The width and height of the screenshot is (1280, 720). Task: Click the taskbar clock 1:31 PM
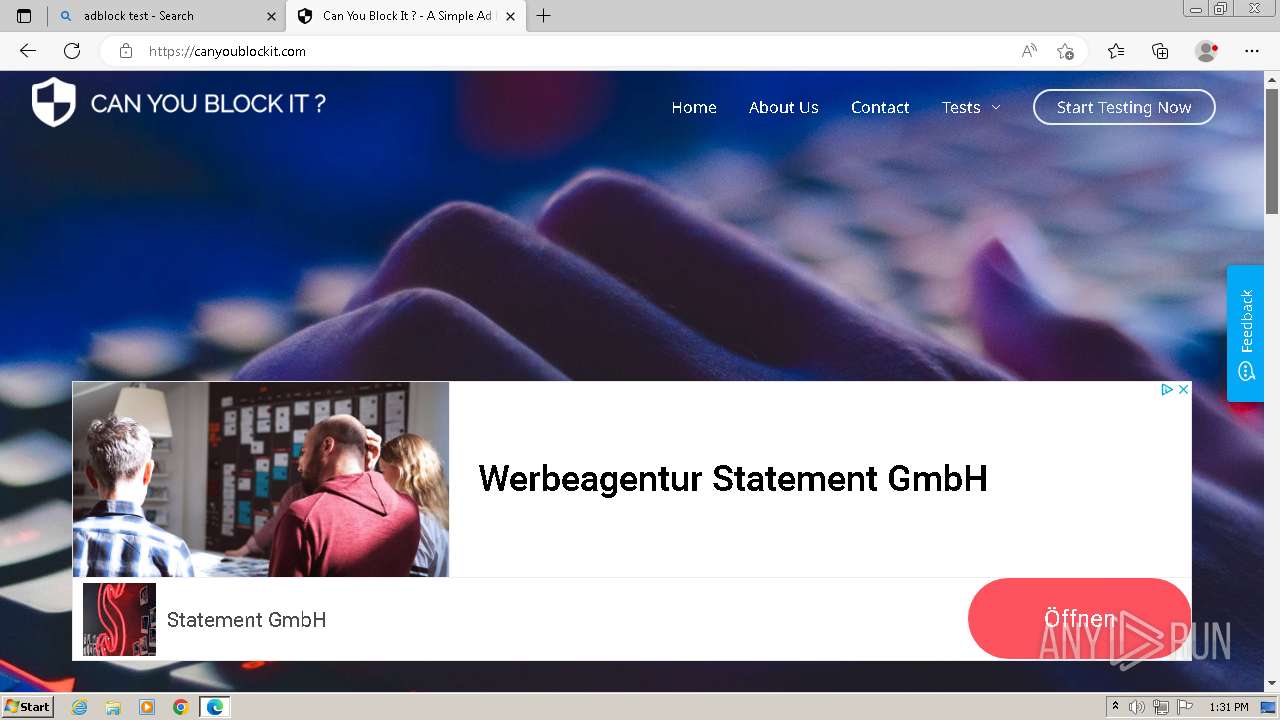coord(1229,707)
